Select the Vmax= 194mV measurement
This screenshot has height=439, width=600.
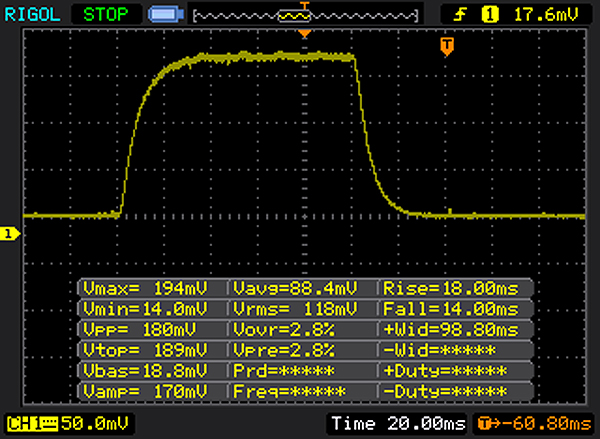pyautogui.click(x=152, y=288)
